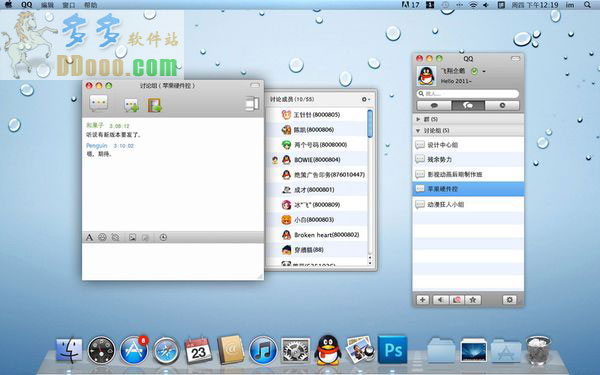600x375 pixels.
Task: Open the online status dropdown arrow
Action: (484, 71)
